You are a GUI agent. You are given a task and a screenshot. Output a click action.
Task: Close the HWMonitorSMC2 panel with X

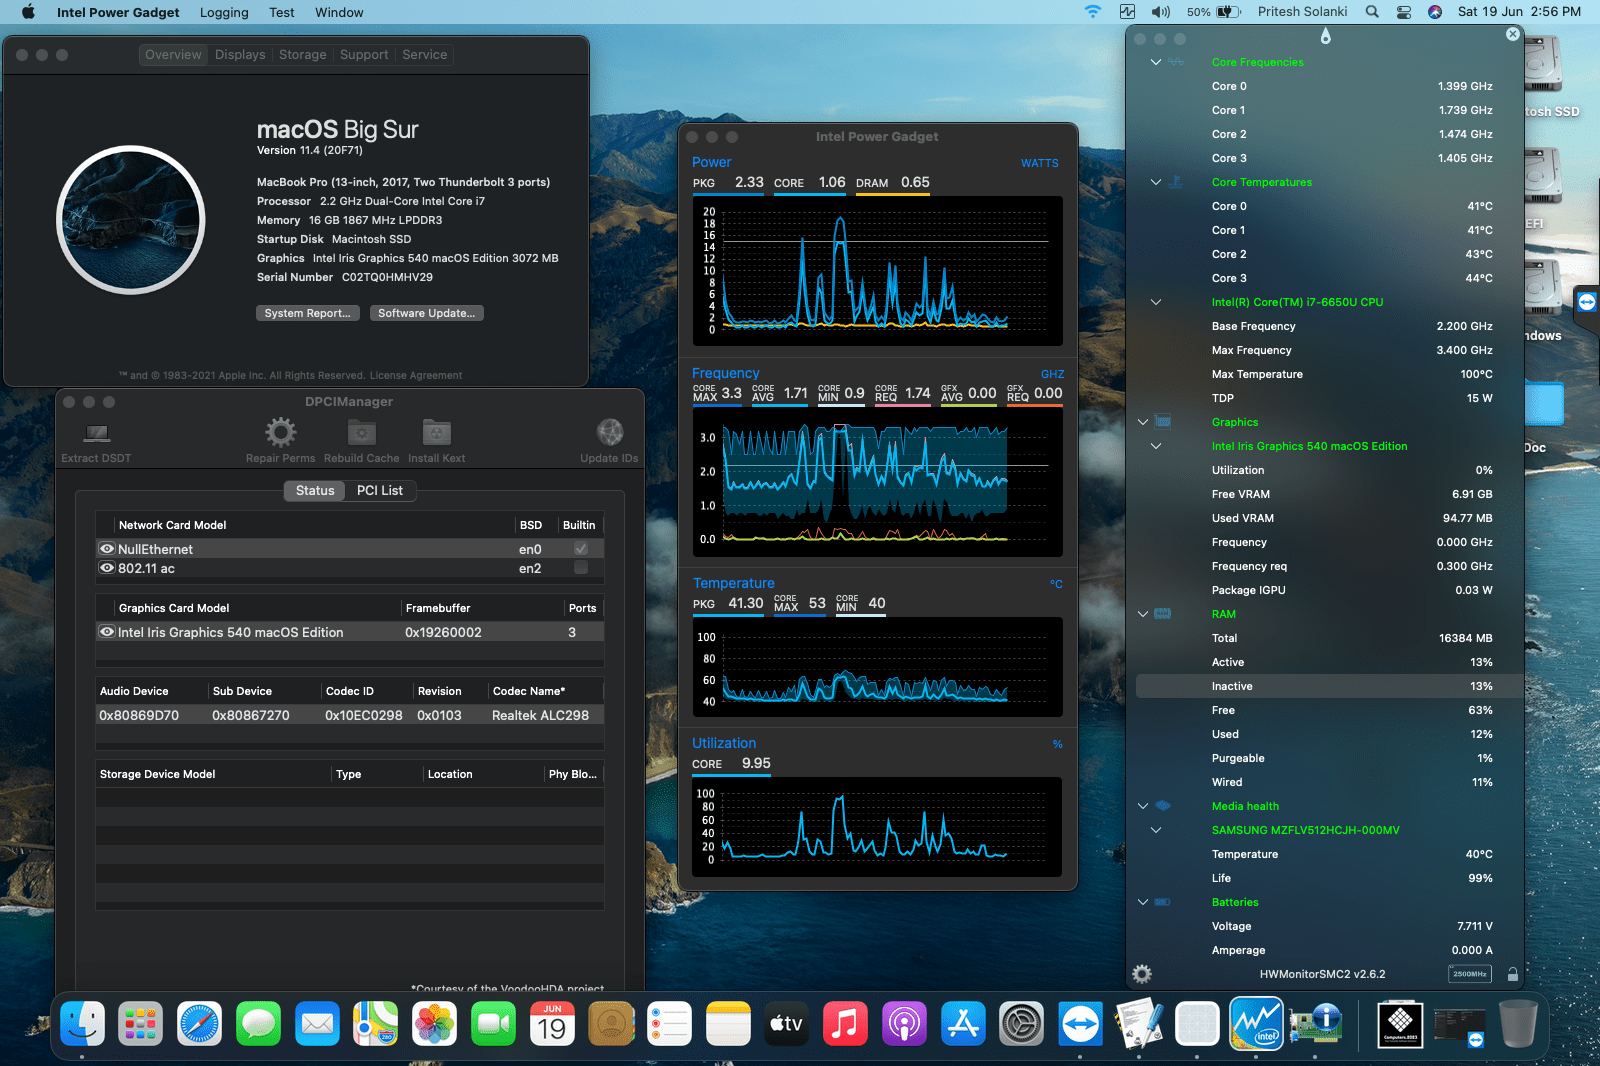(1512, 34)
